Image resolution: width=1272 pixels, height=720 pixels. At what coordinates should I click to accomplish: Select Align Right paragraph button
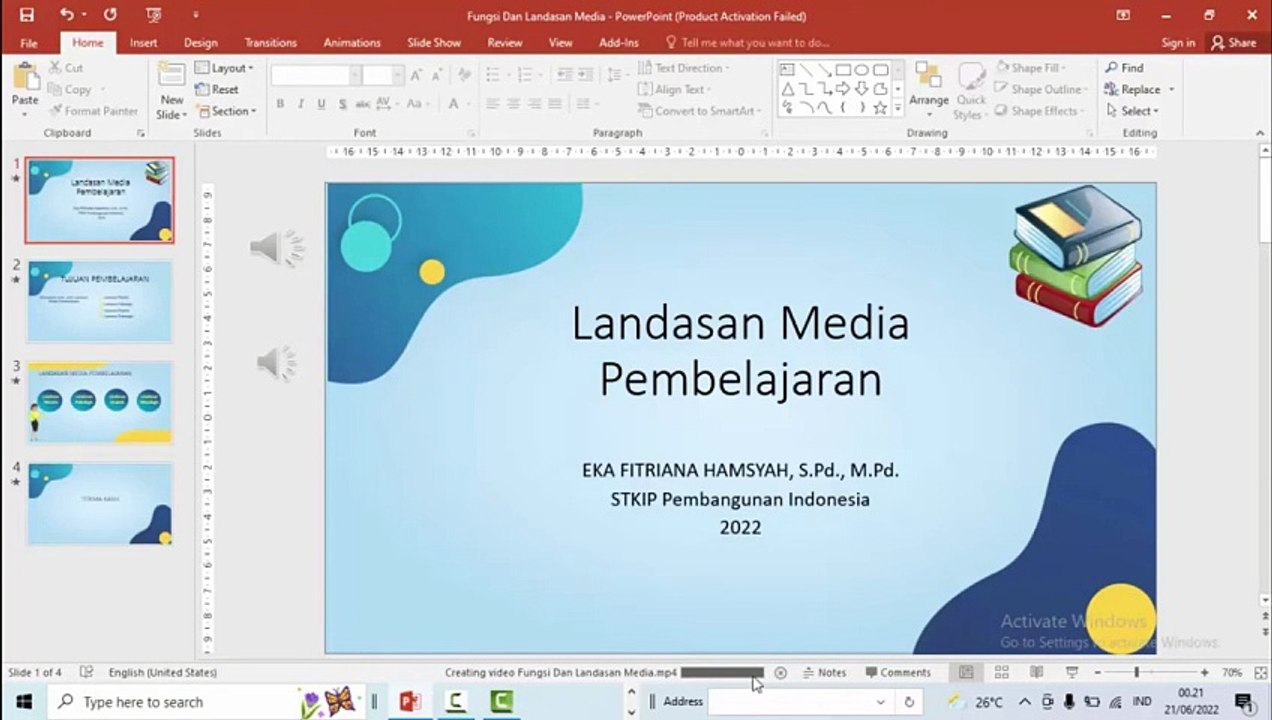point(534,104)
